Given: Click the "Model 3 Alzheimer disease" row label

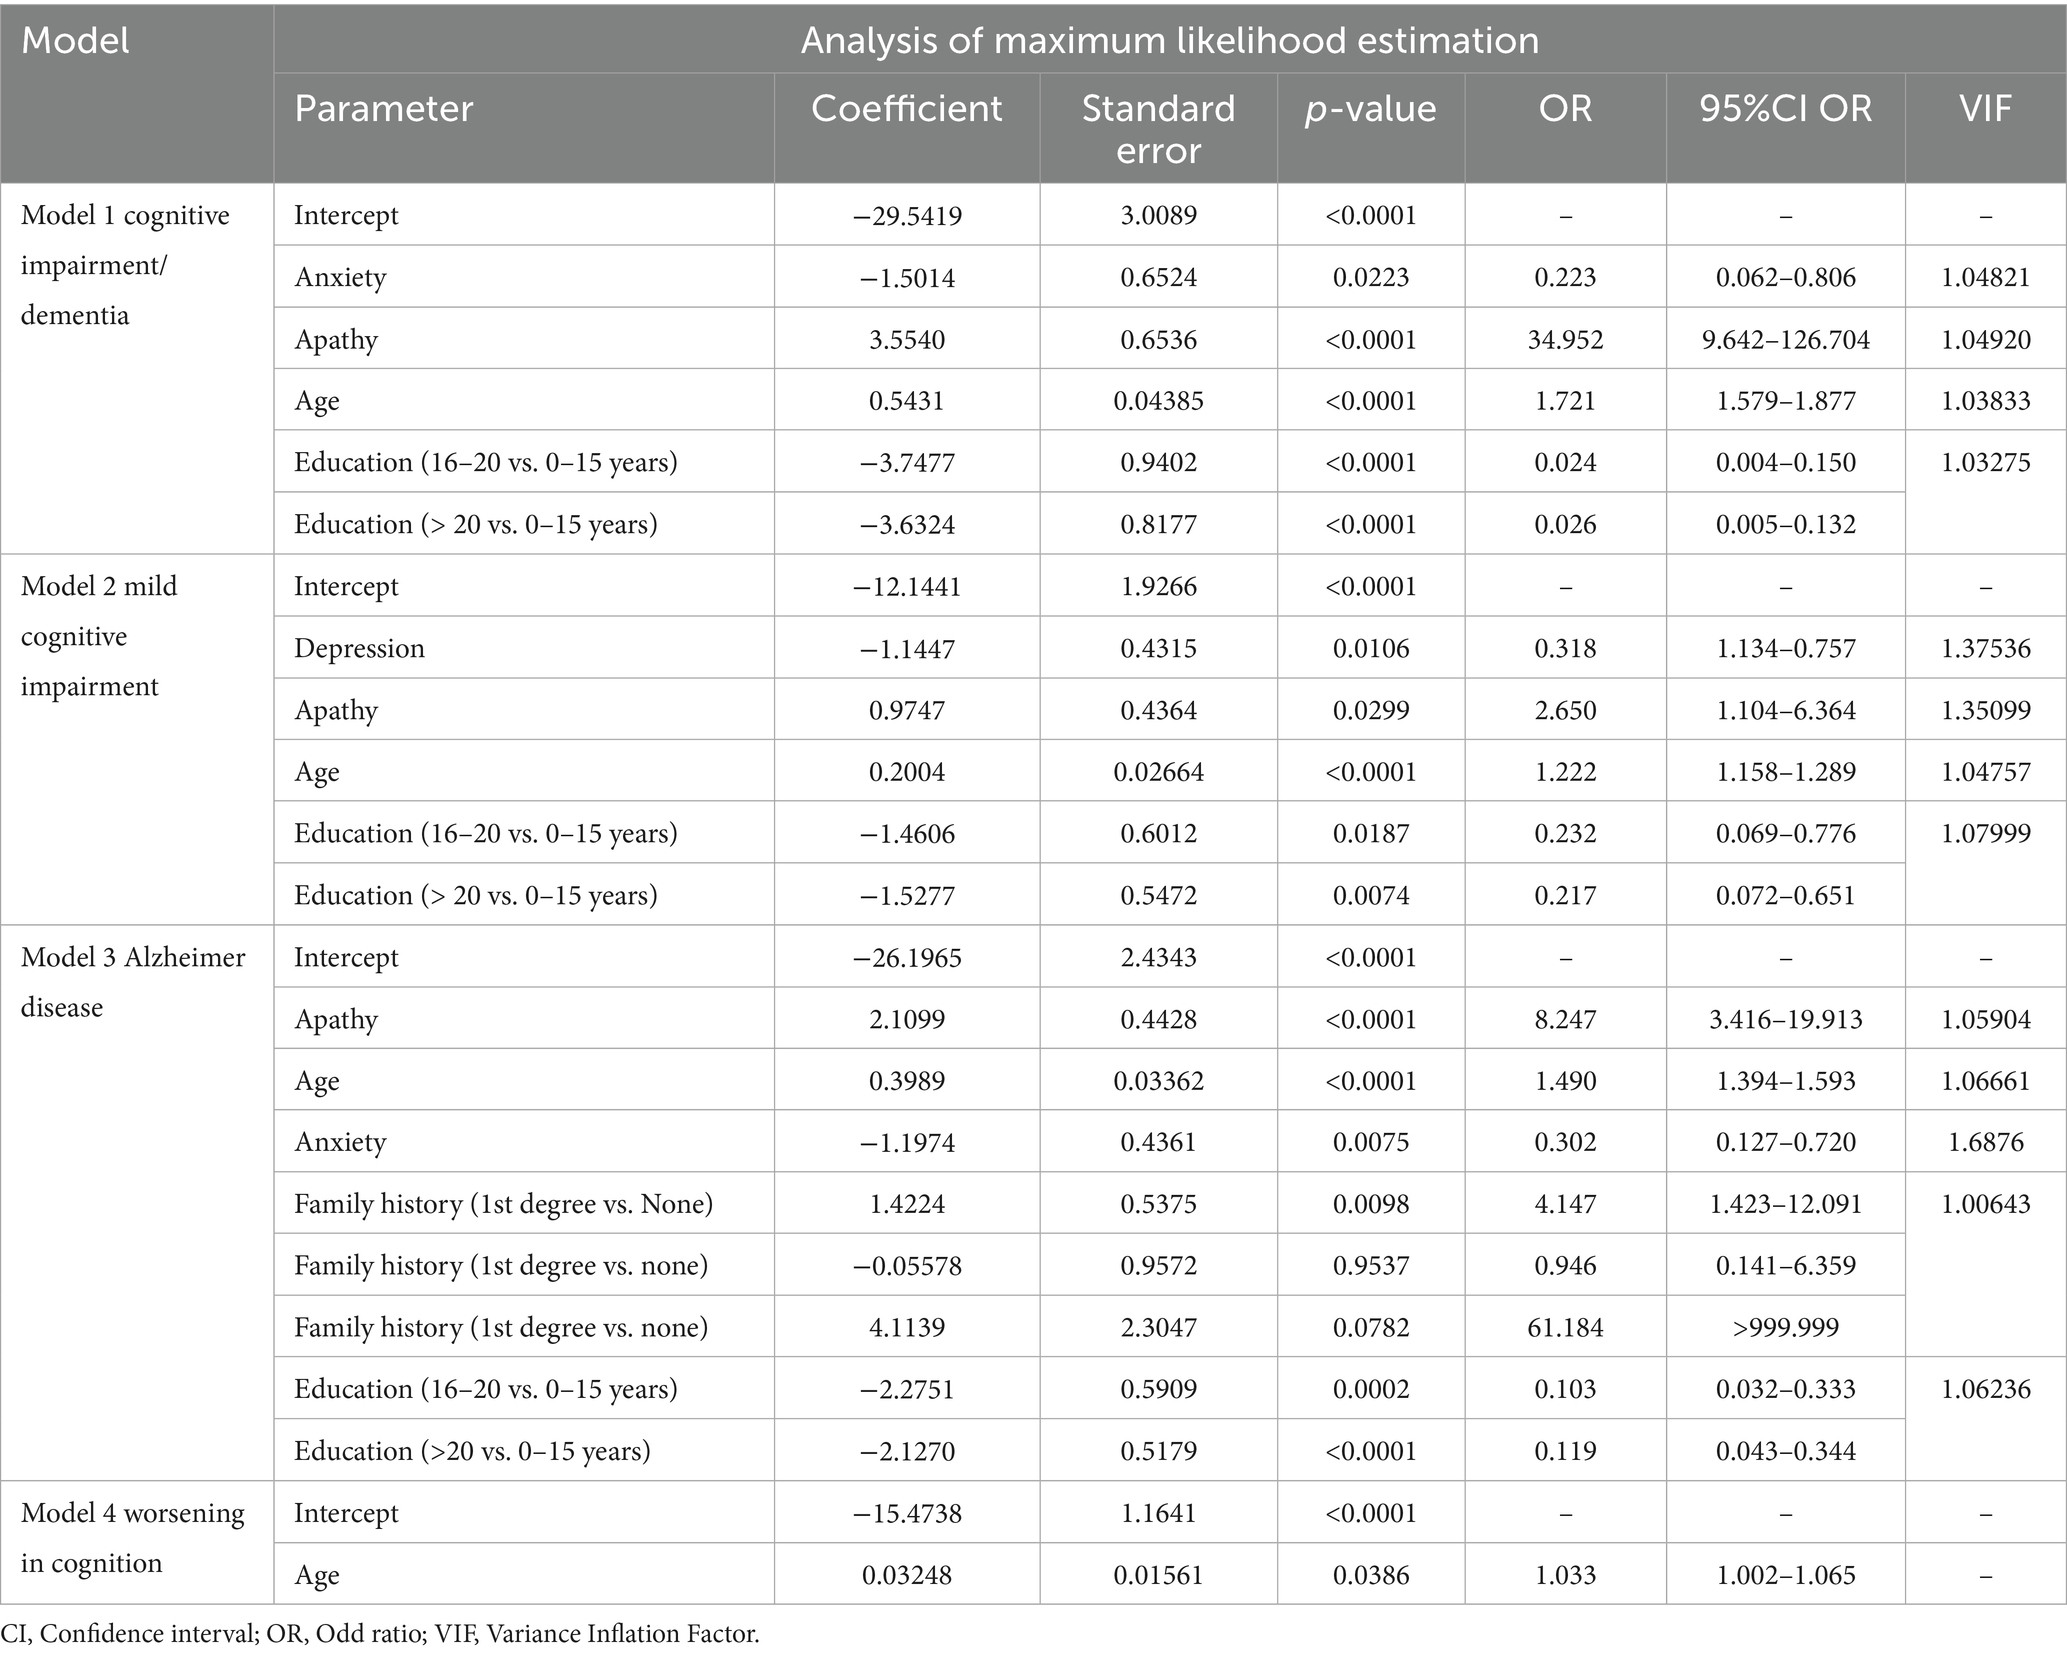Looking at the screenshot, I should [132, 982].
